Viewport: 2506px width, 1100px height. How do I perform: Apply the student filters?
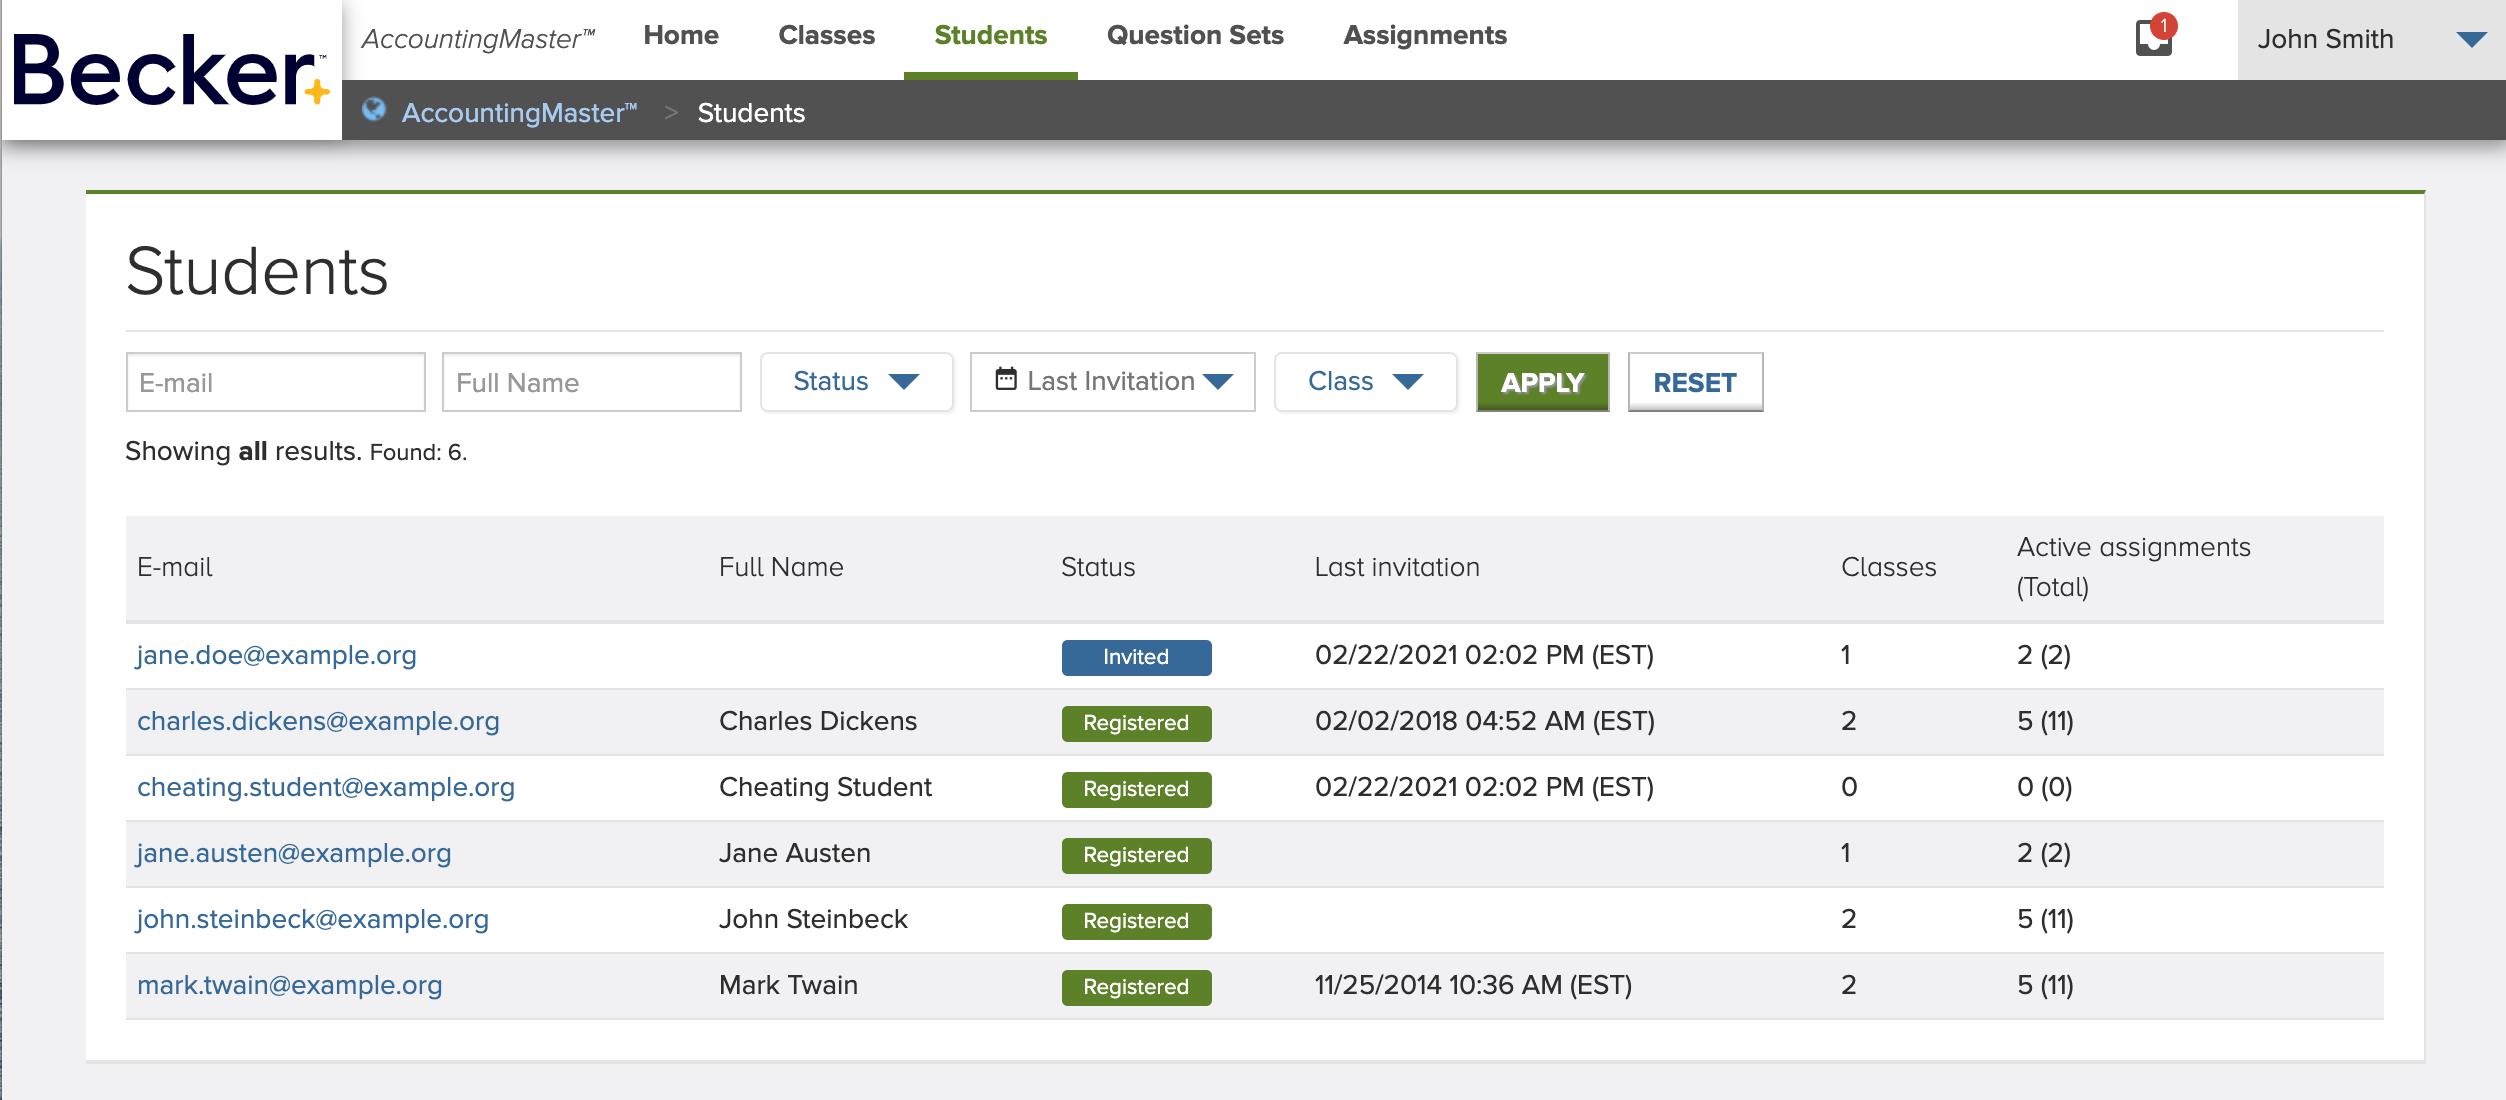coord(1542,382)
